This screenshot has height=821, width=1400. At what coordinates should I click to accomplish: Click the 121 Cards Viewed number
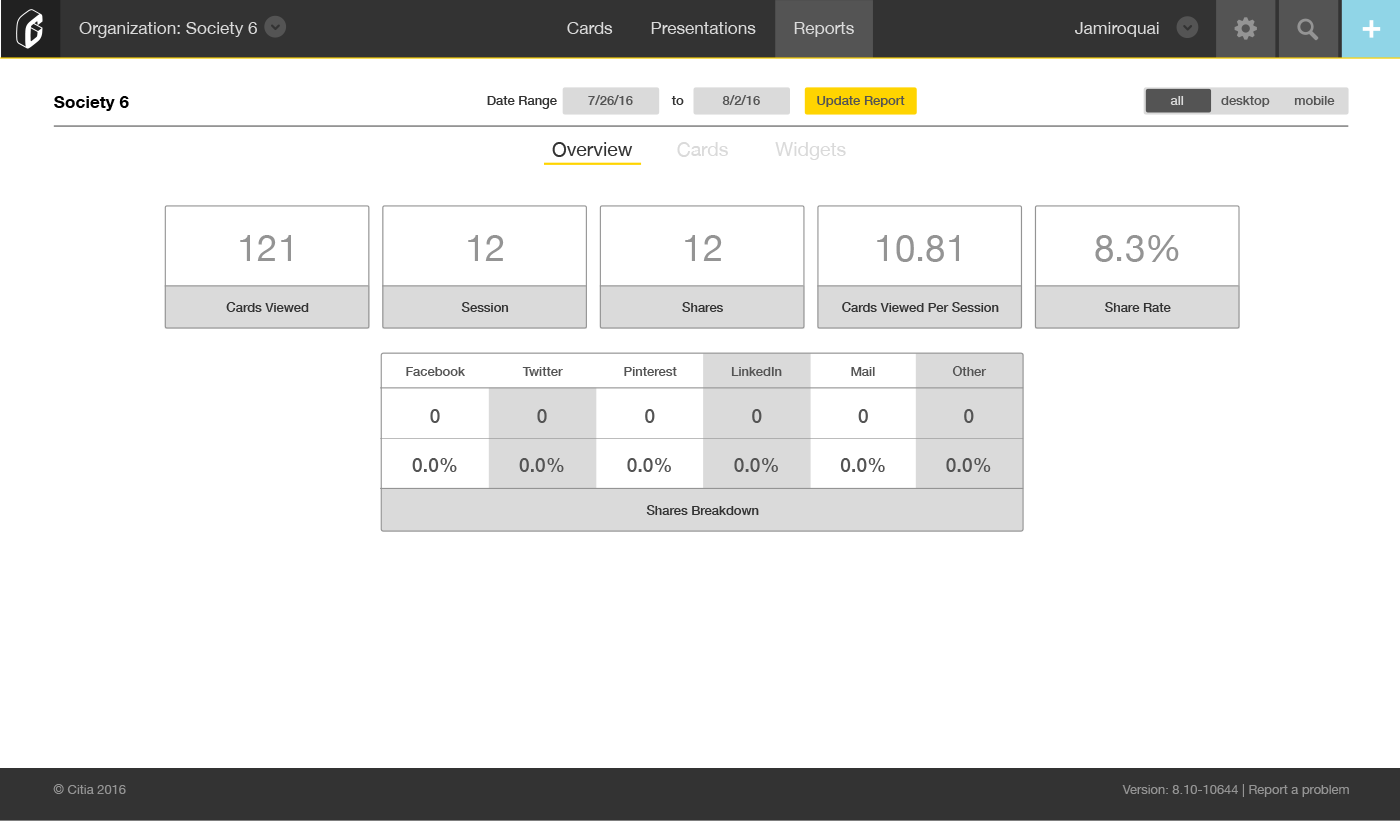[267, 248]
